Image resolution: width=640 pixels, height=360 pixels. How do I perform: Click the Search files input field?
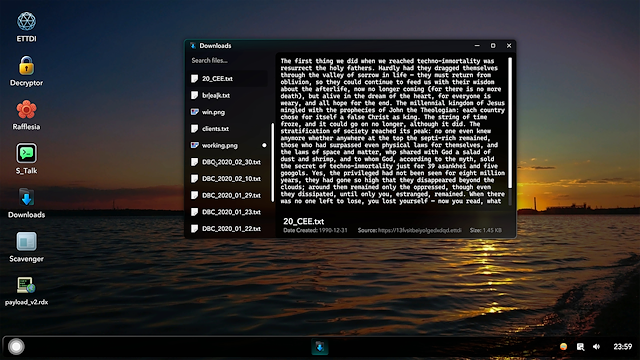coord(229,60)
